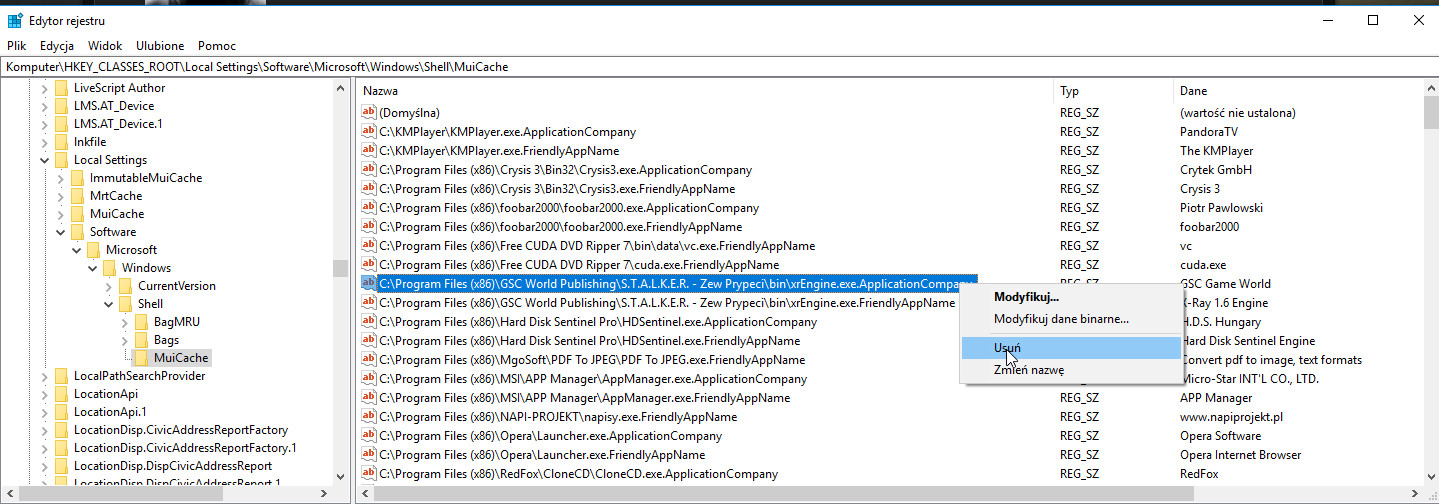Select Crysis3.exe.ApplicationCompany value icon
1439x504 pixels.
click(x=368, y=170)
